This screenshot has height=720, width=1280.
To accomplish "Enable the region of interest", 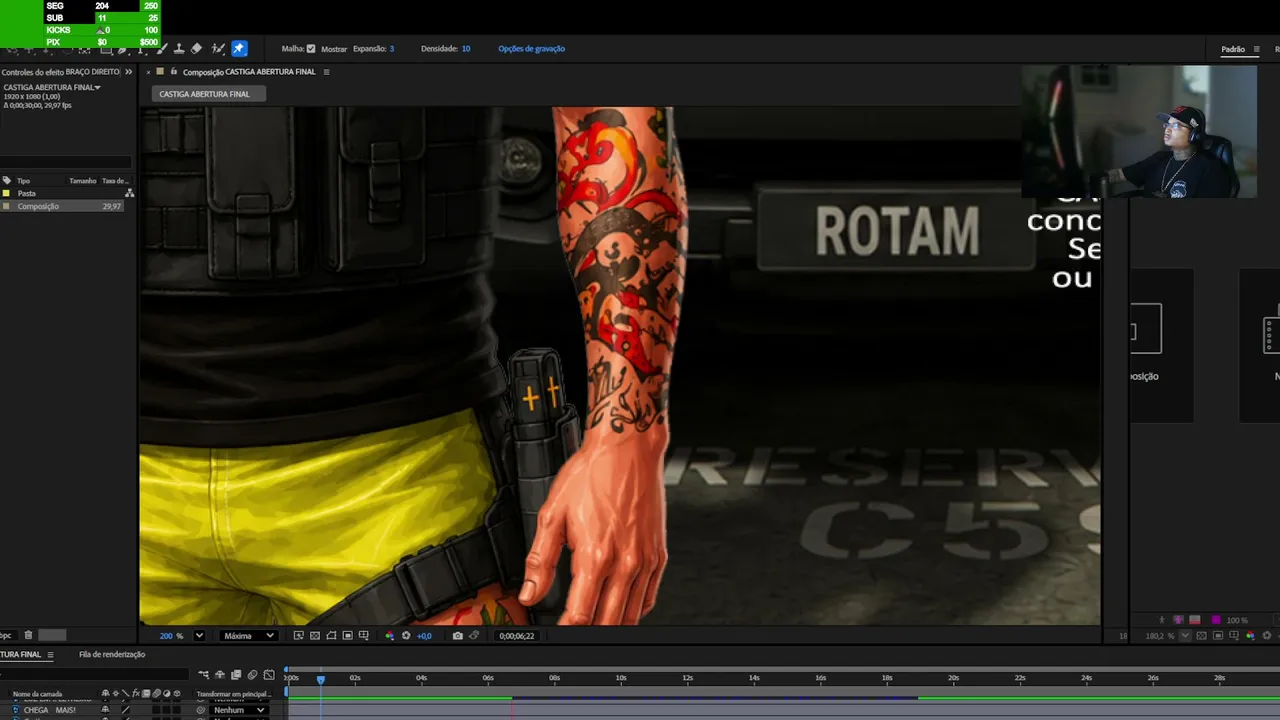I will pos(347,636).
